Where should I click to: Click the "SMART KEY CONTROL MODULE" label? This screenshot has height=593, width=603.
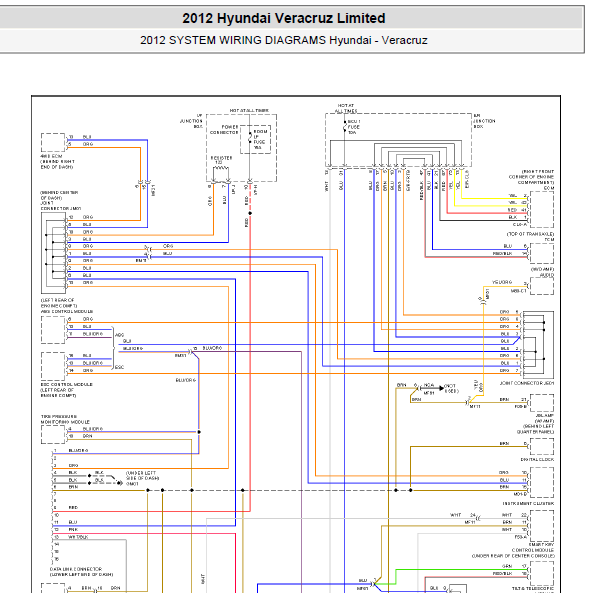533,548
